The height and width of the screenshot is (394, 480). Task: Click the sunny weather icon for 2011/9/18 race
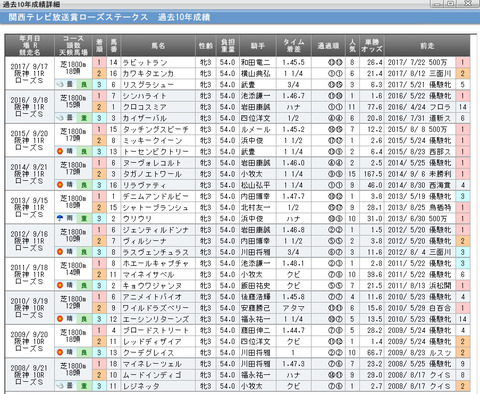tap(60, 286)
